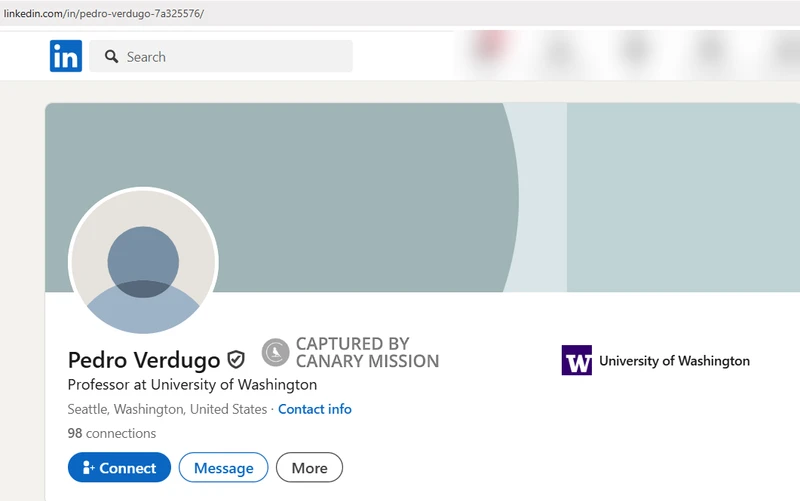Image resolution: width=800 pixels, height=501 pixels.
Task: Select the 'Seattle, Washington, United States' location text
Action: point(167,409)
